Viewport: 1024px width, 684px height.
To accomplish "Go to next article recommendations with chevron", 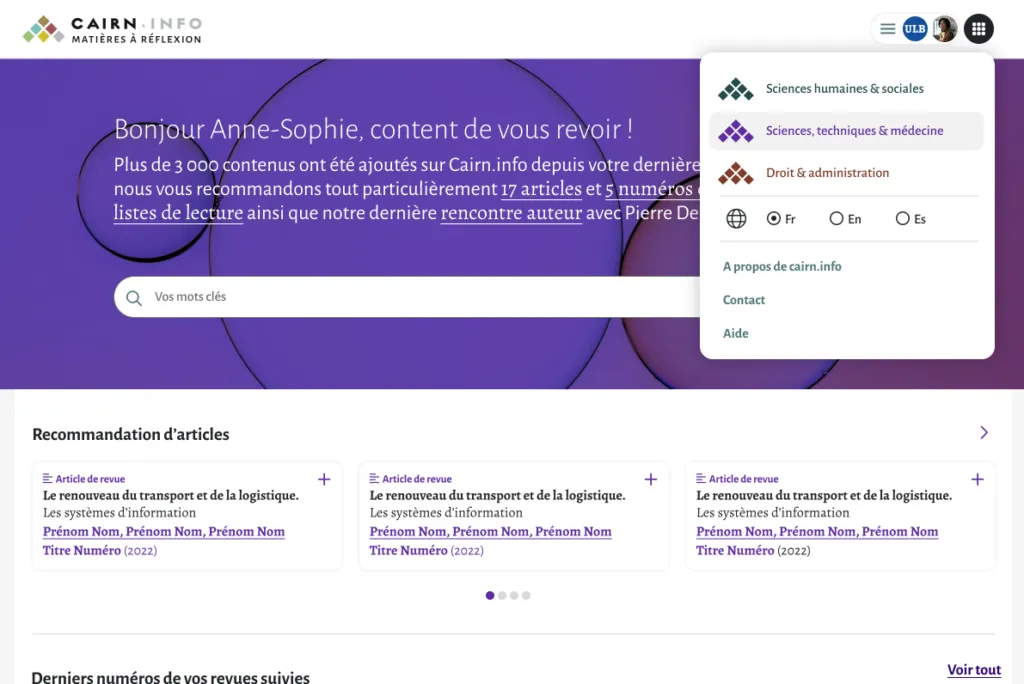I will coord(984,433).
